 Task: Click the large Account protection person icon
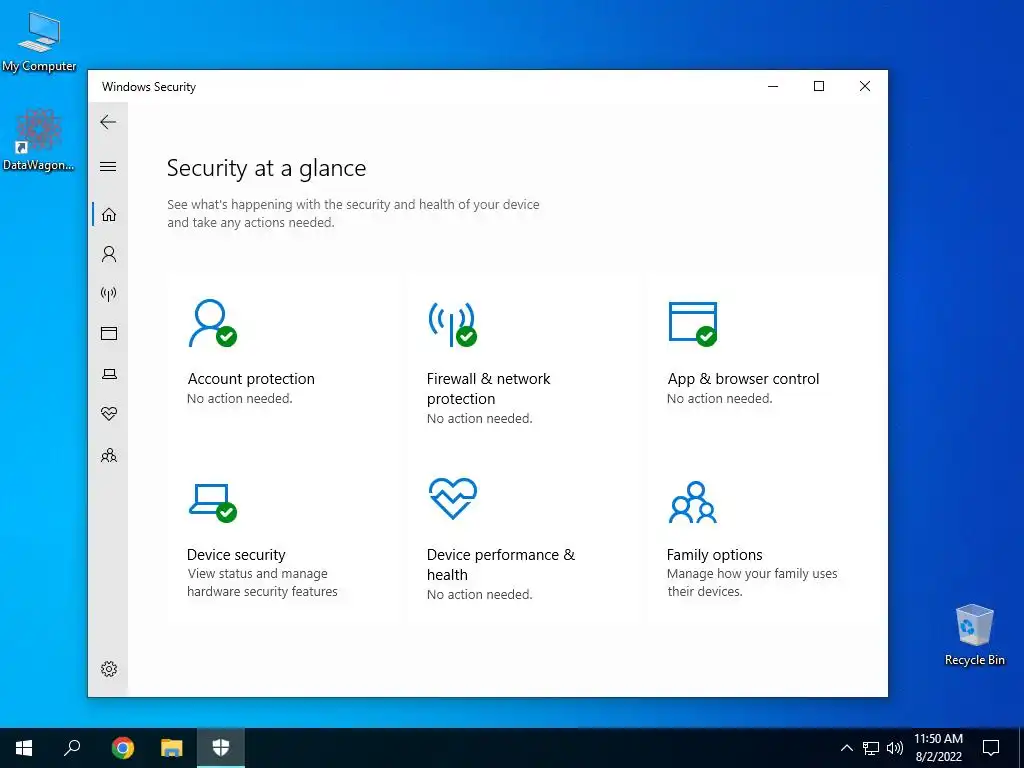click(x=212, y=323)
